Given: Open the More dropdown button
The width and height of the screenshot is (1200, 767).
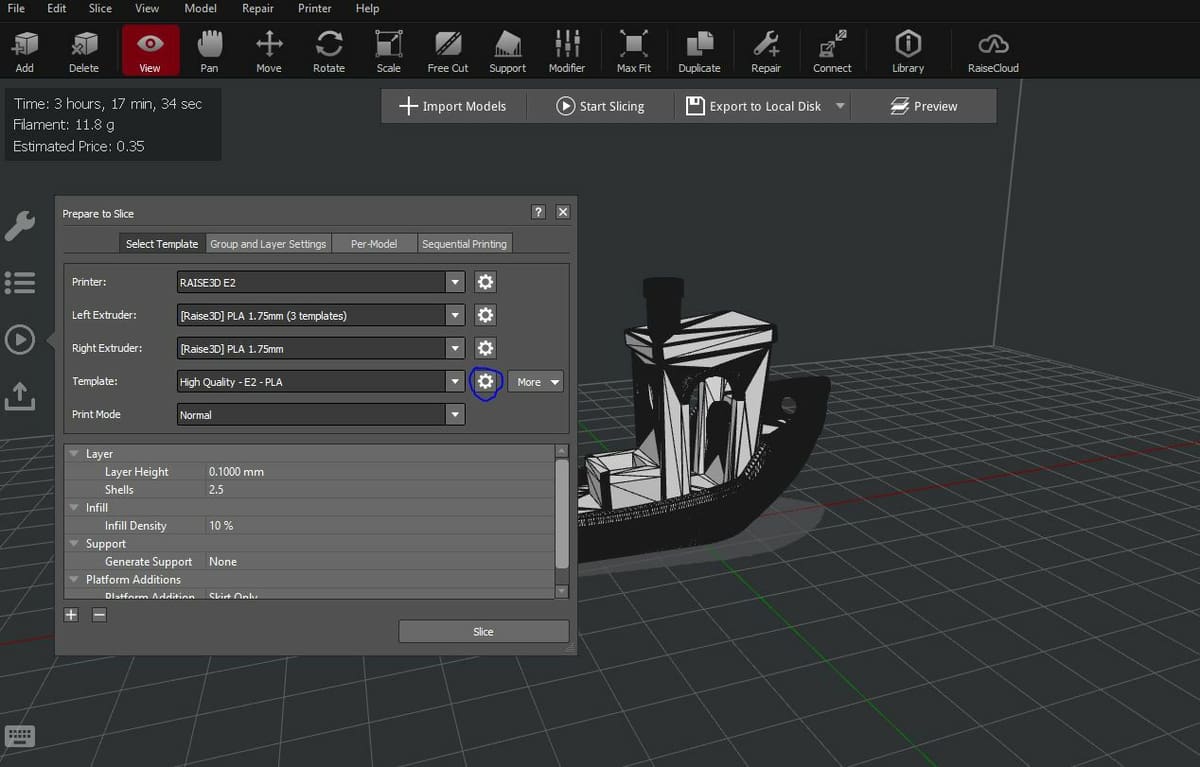Looking at the screenshot, I should pyautogui.click(x=536, y=381).
